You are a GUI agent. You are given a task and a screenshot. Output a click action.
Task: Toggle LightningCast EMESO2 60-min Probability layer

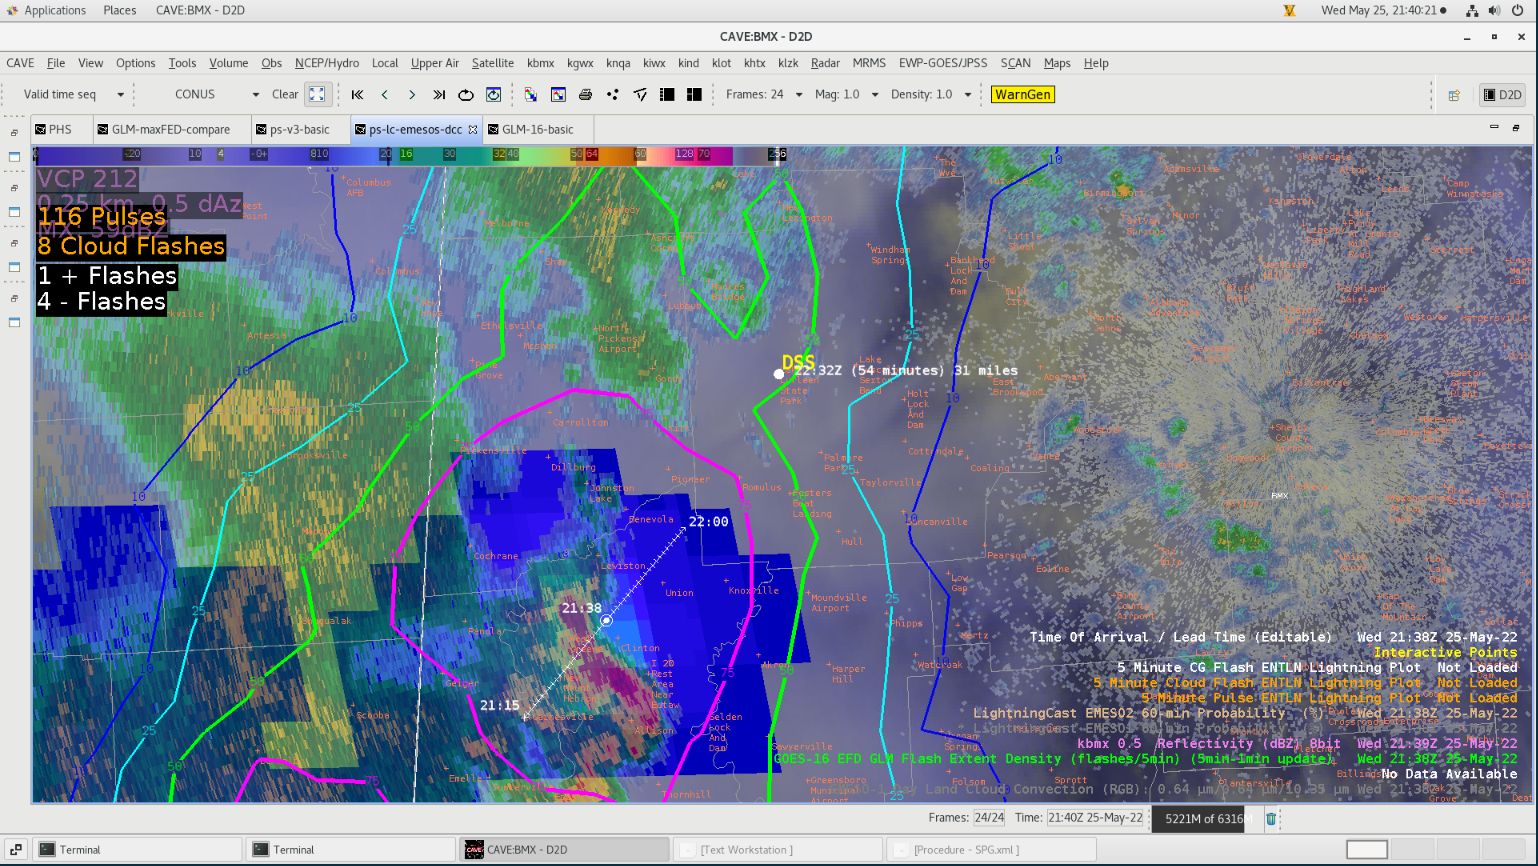tap(1245, 713)
